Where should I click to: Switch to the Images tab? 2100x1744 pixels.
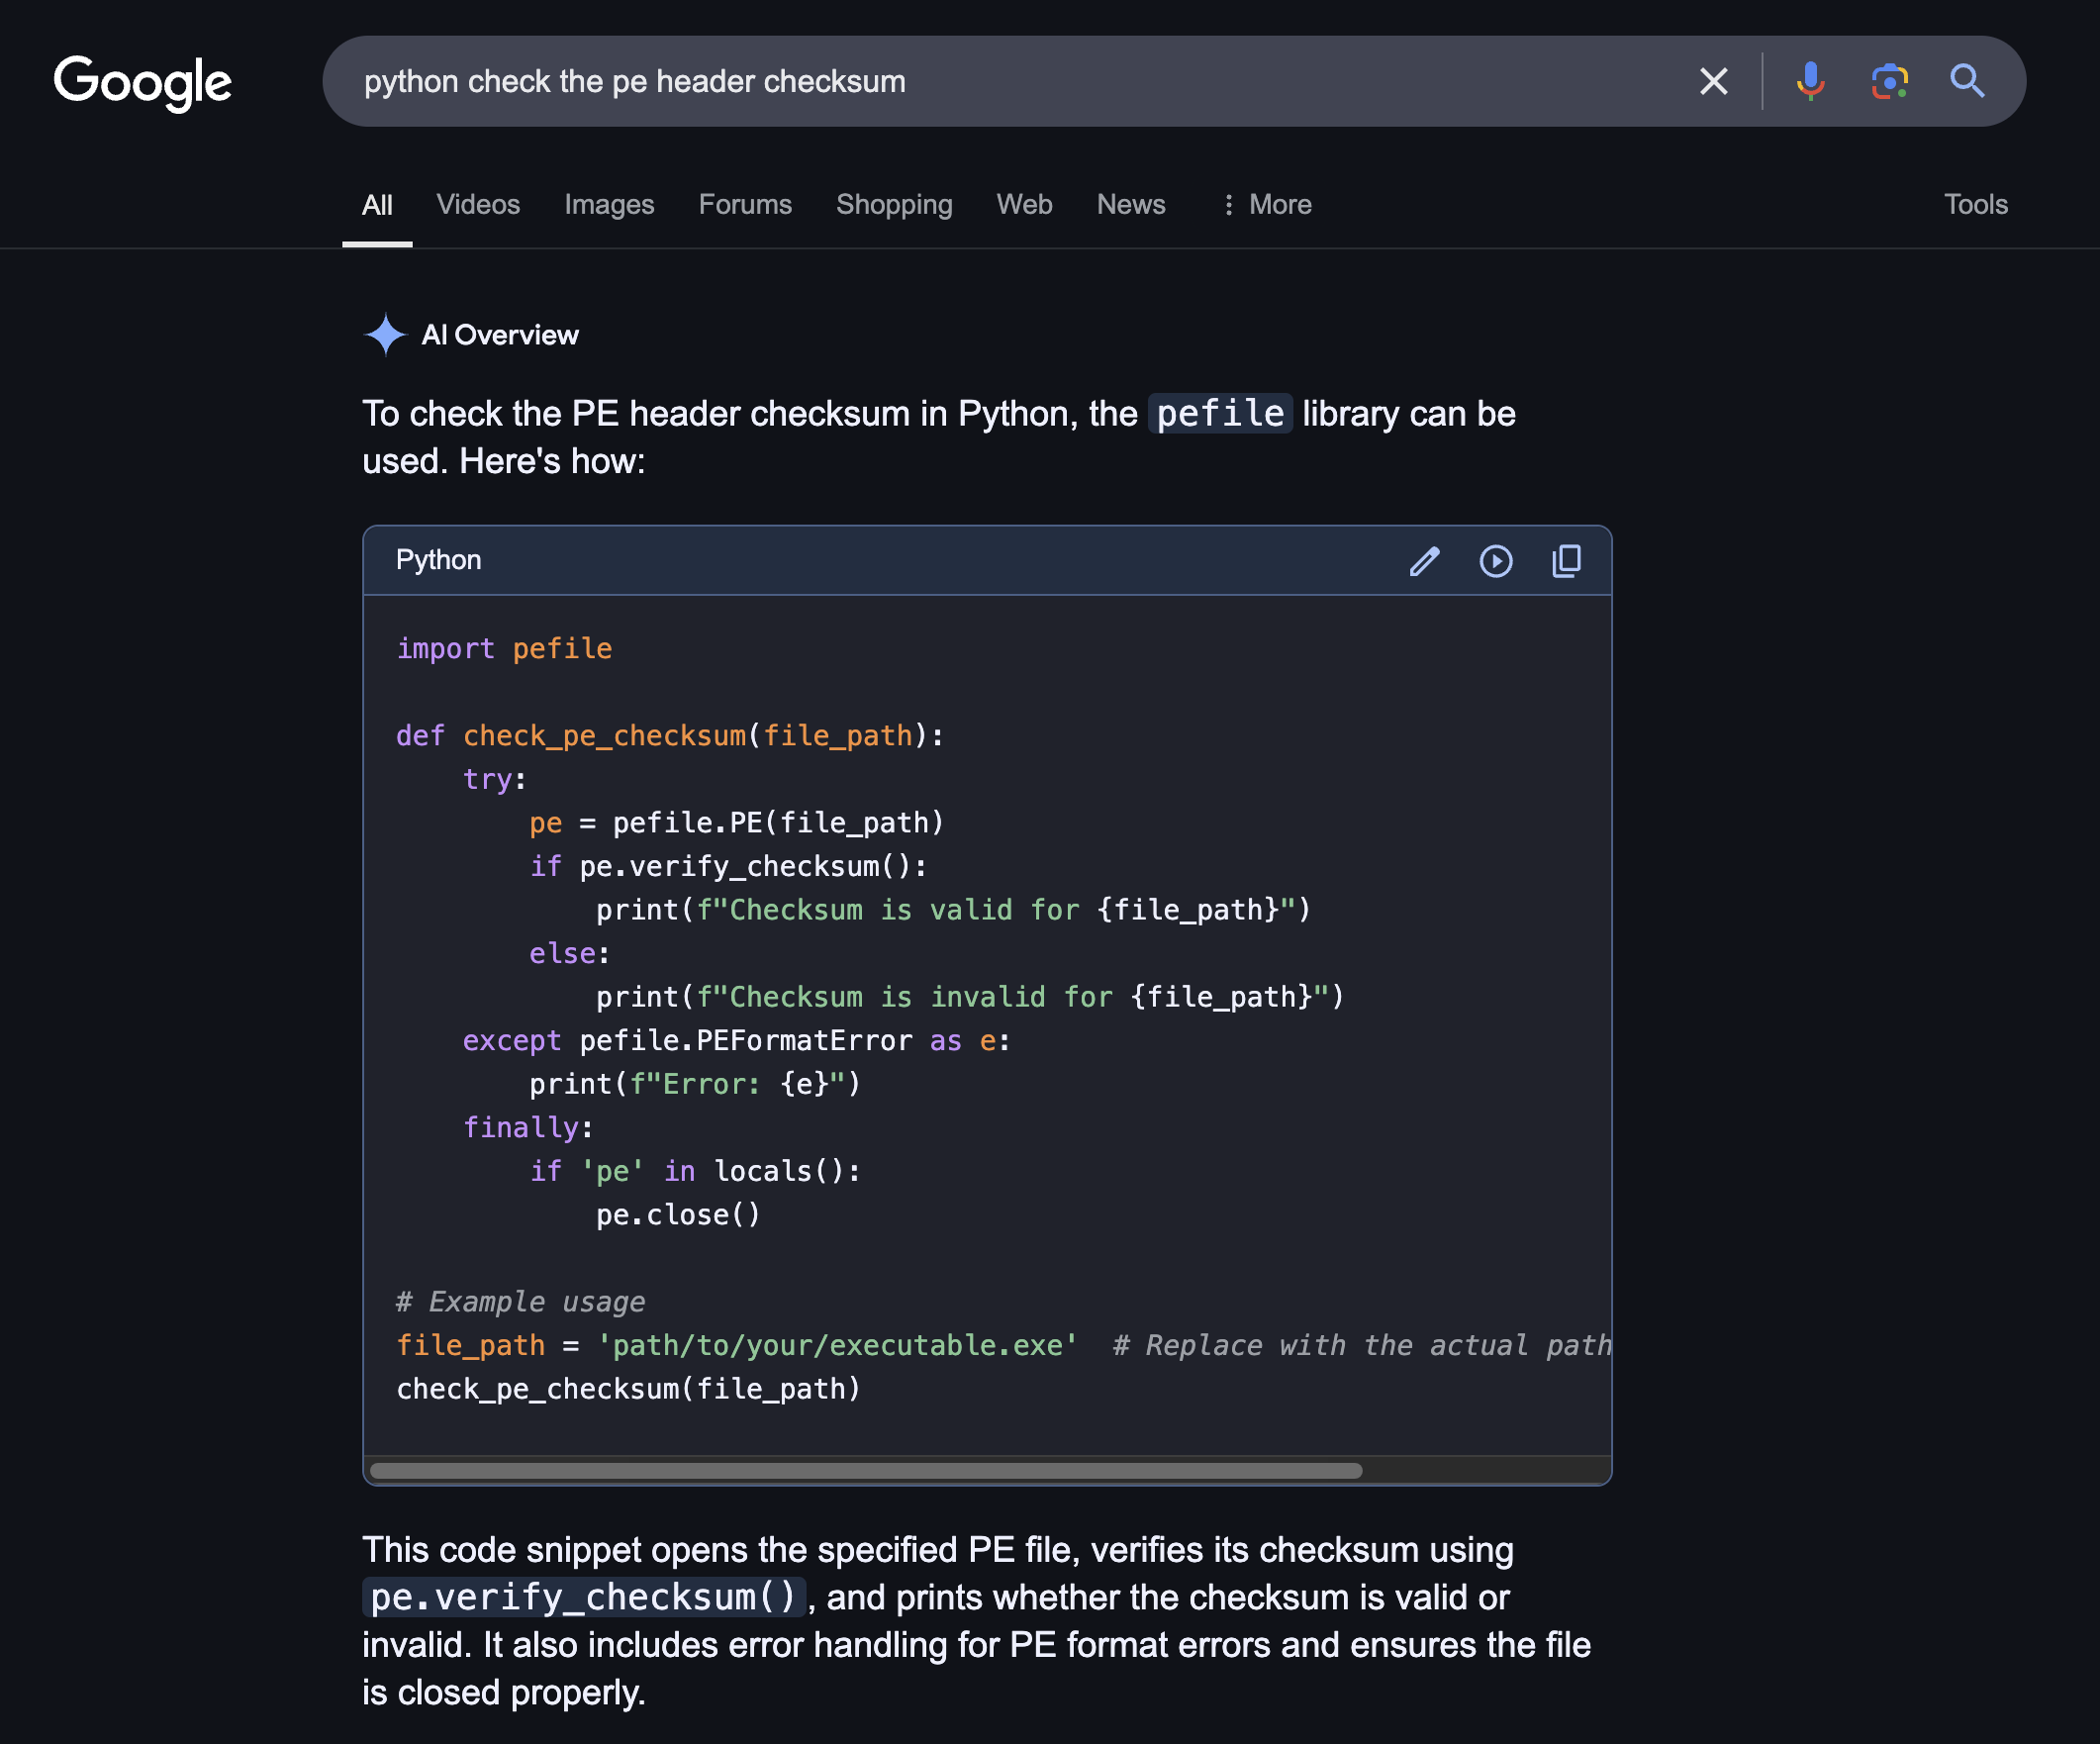pyautogui.click(x=609, y=205)
